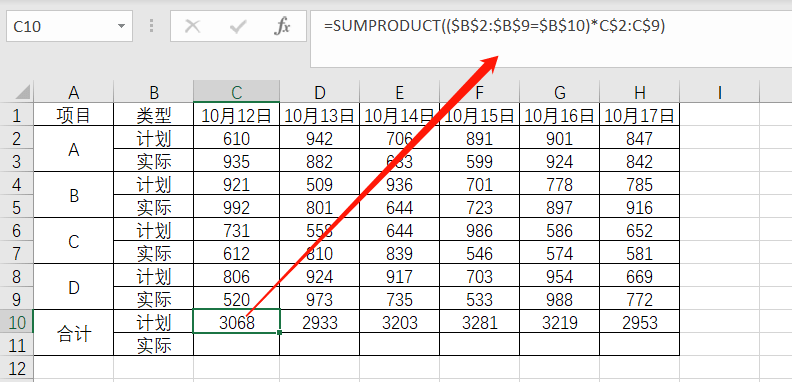Select column F header
Screen dimensions: 792x382
[479, 92]
